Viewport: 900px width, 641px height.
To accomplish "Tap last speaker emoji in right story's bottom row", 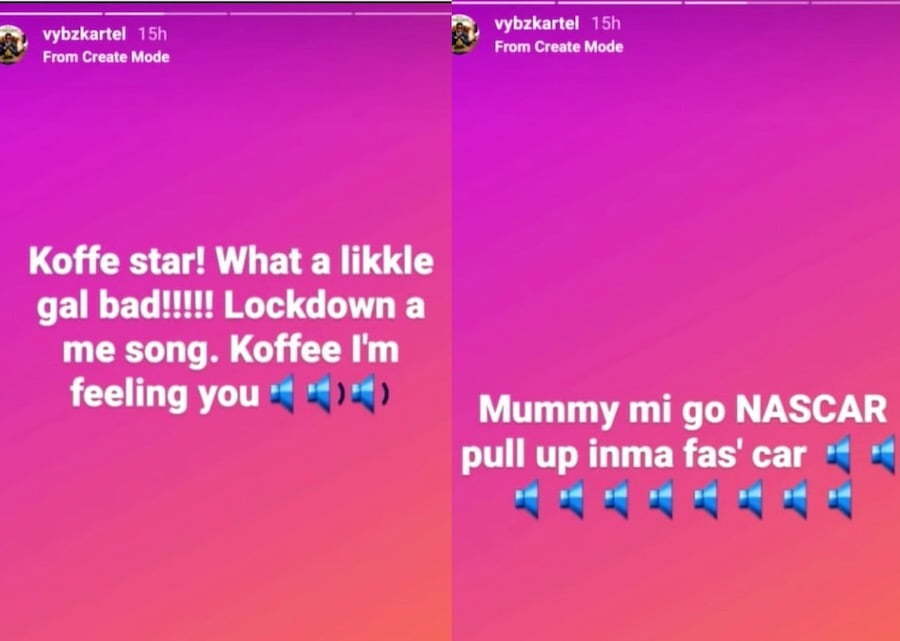I will click(840, 499).
